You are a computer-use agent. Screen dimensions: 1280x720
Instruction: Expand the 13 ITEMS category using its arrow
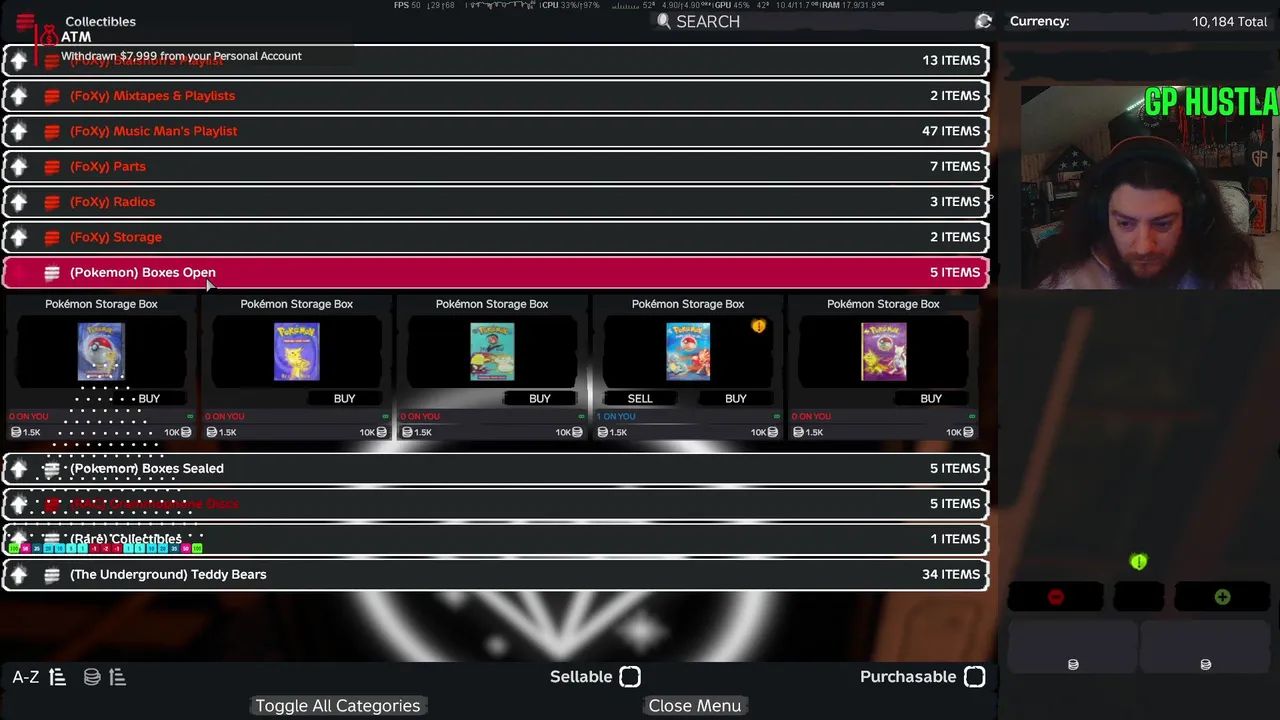19,61
